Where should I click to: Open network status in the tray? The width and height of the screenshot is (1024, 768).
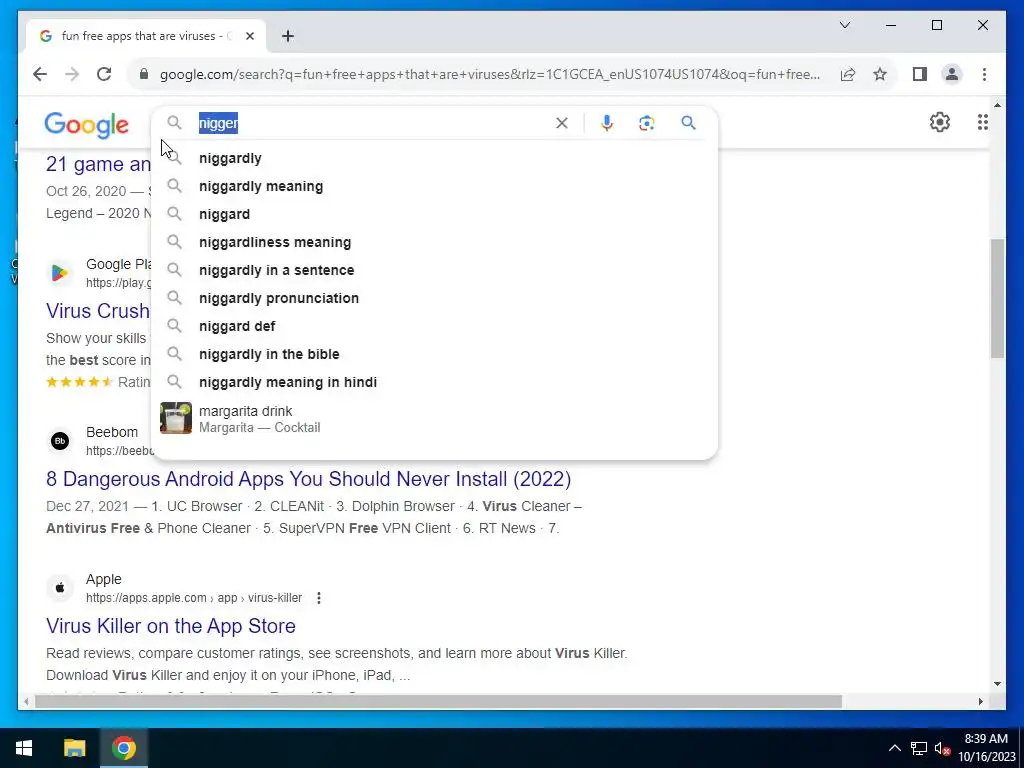(x=919, y=748)
